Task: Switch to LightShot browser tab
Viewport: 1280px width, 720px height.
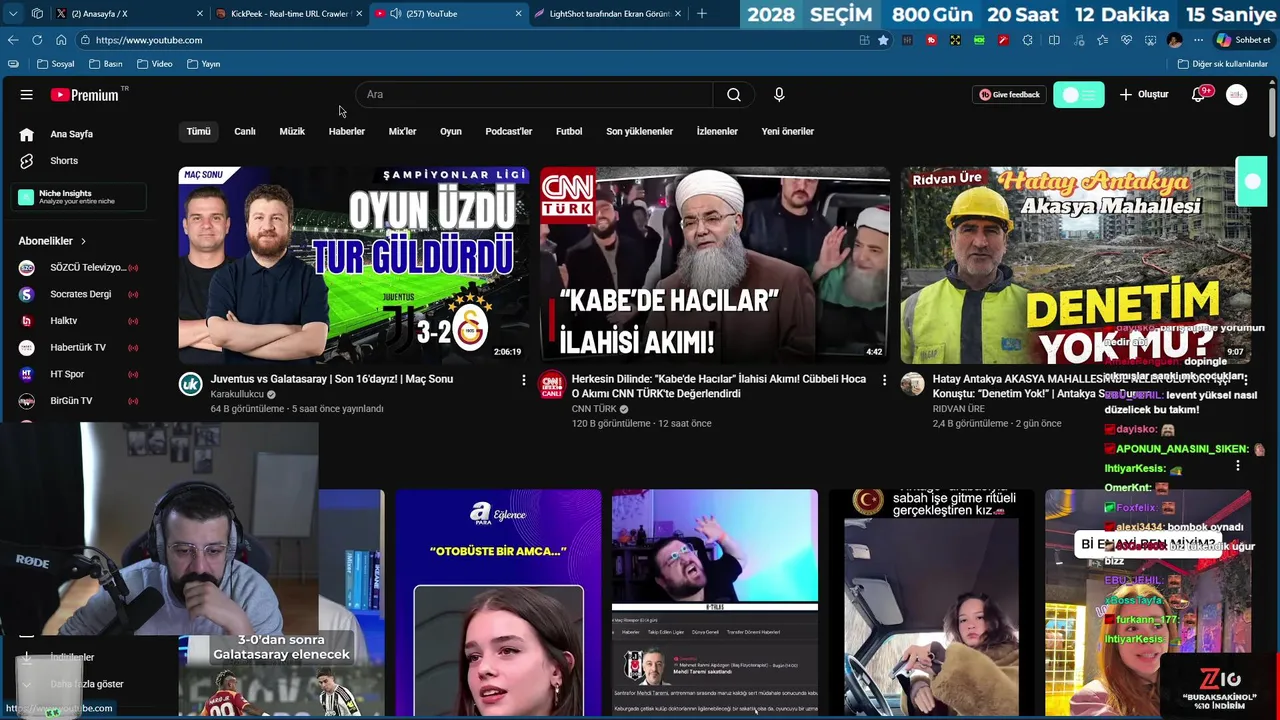Action: (x=608, y=14)
